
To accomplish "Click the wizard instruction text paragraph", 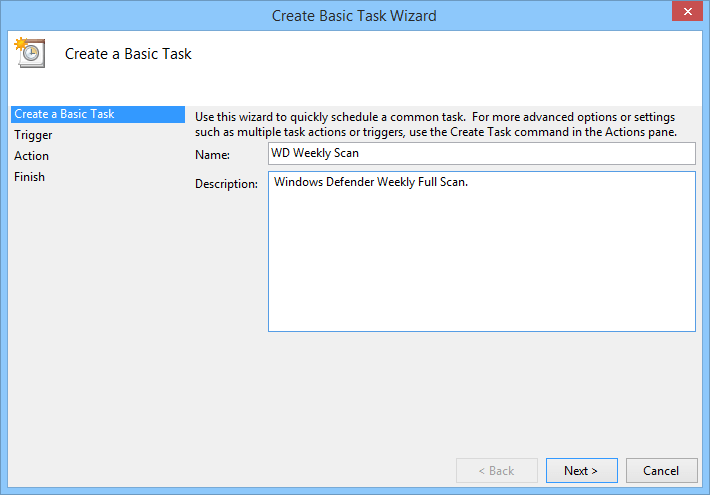I will click(x=435, y=125).
